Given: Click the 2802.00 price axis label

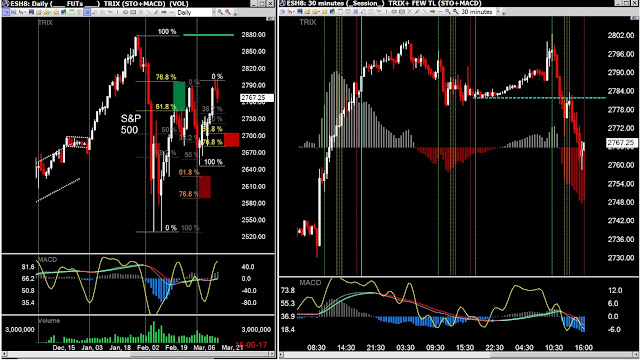Looking at the screenshot, I should (x=621, y=35).
